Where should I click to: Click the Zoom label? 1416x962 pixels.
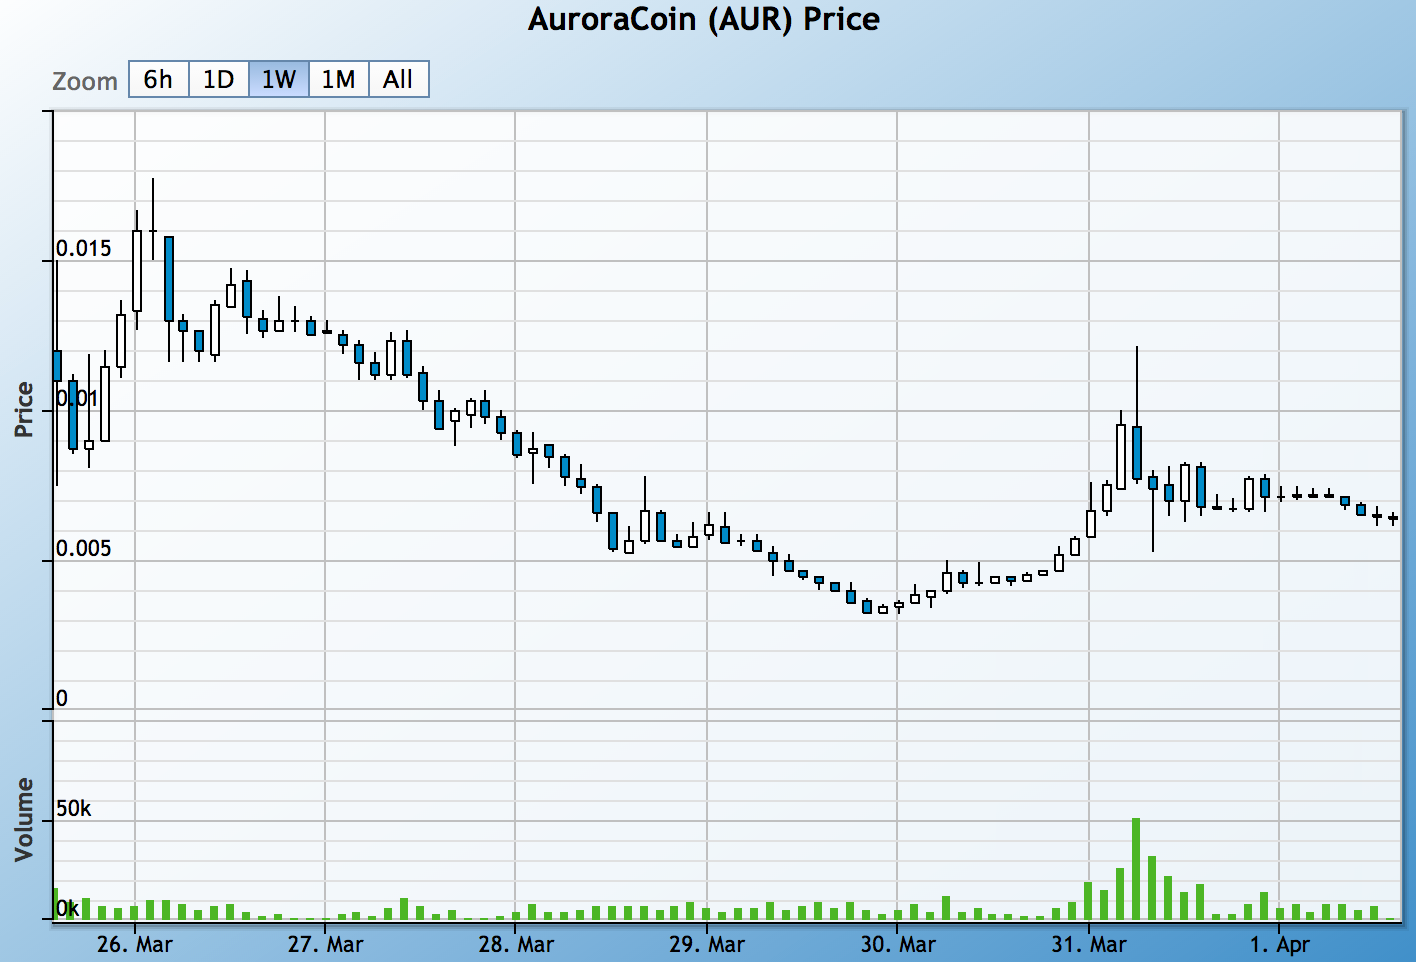click(85, 81)
